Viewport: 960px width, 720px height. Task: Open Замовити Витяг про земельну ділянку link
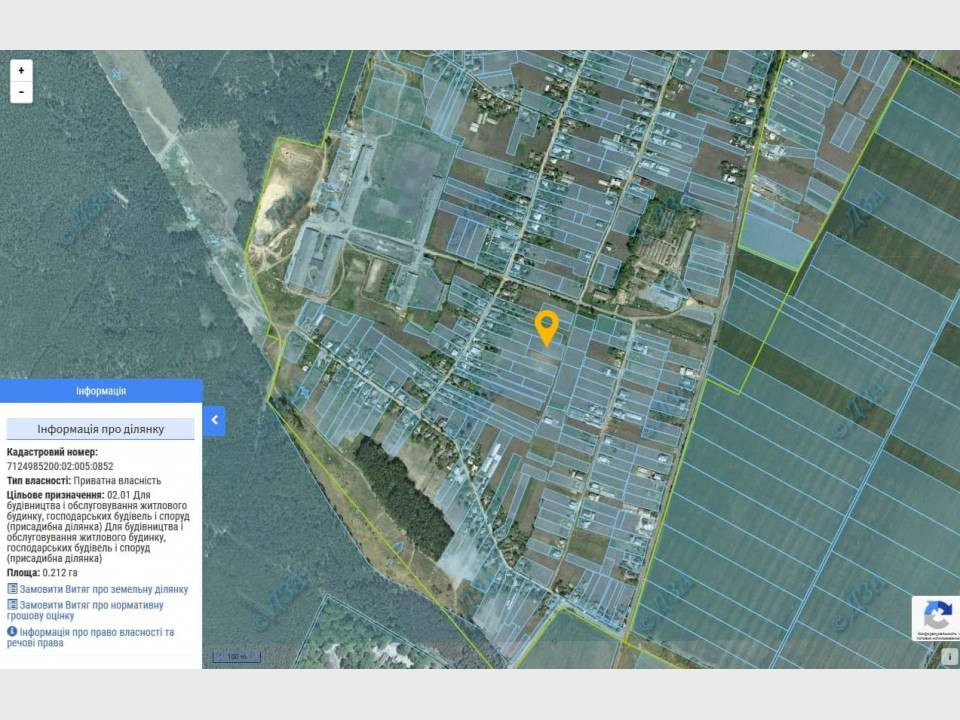[x=103, y=590]
